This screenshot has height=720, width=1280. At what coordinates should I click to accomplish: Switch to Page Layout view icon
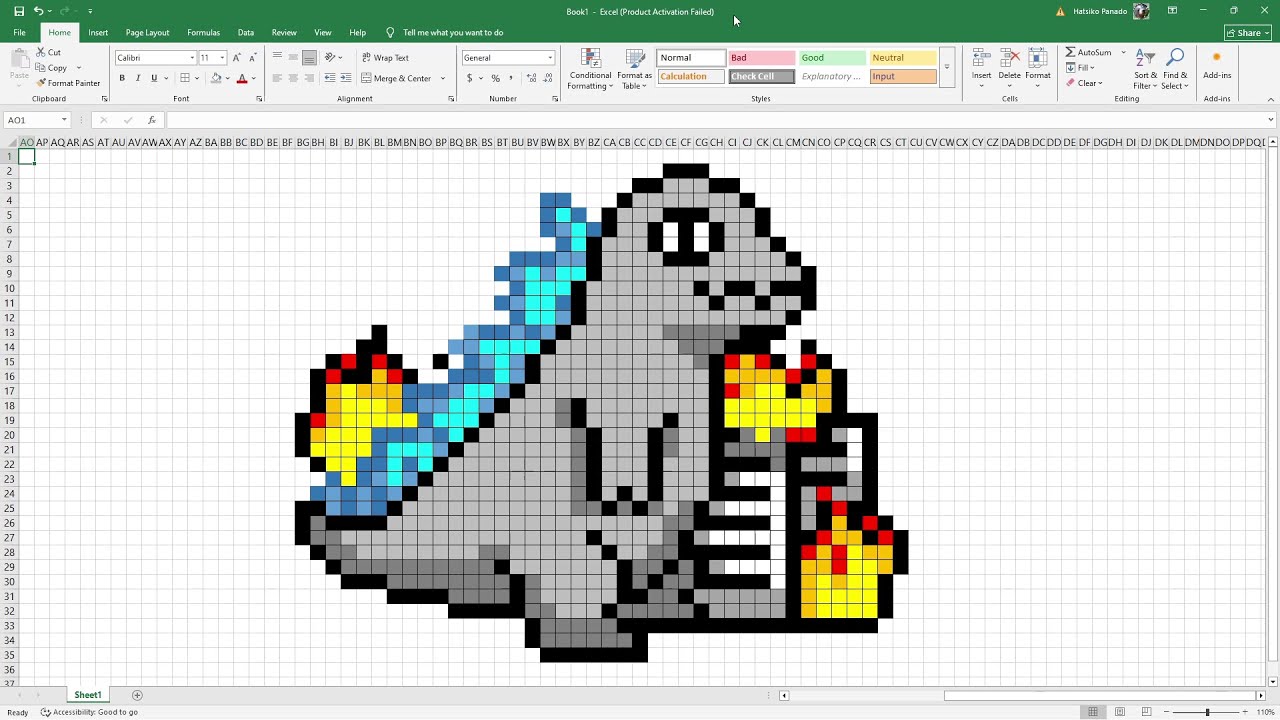(x=1120, y=712)
